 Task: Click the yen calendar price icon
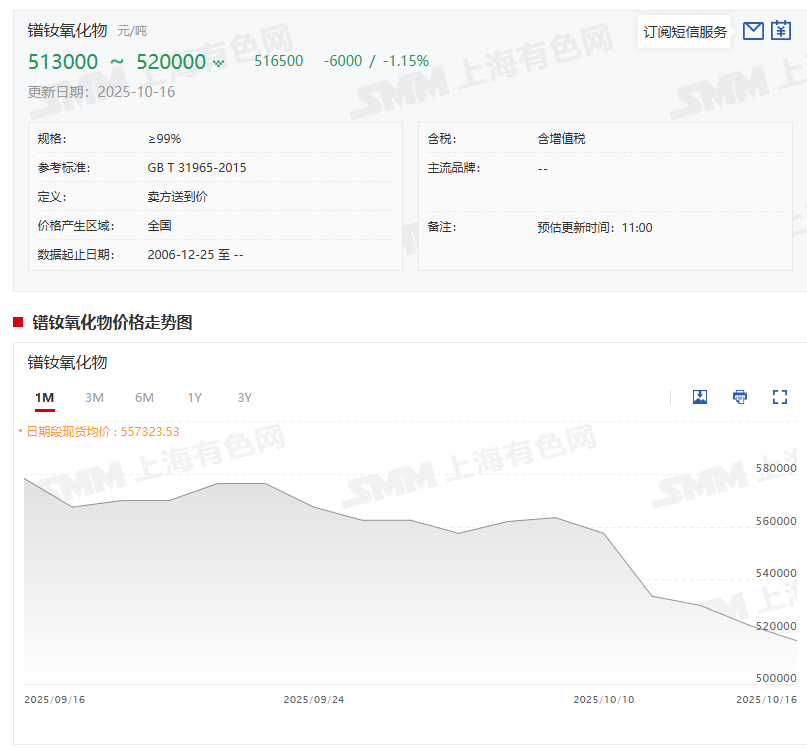coord(781,31)
